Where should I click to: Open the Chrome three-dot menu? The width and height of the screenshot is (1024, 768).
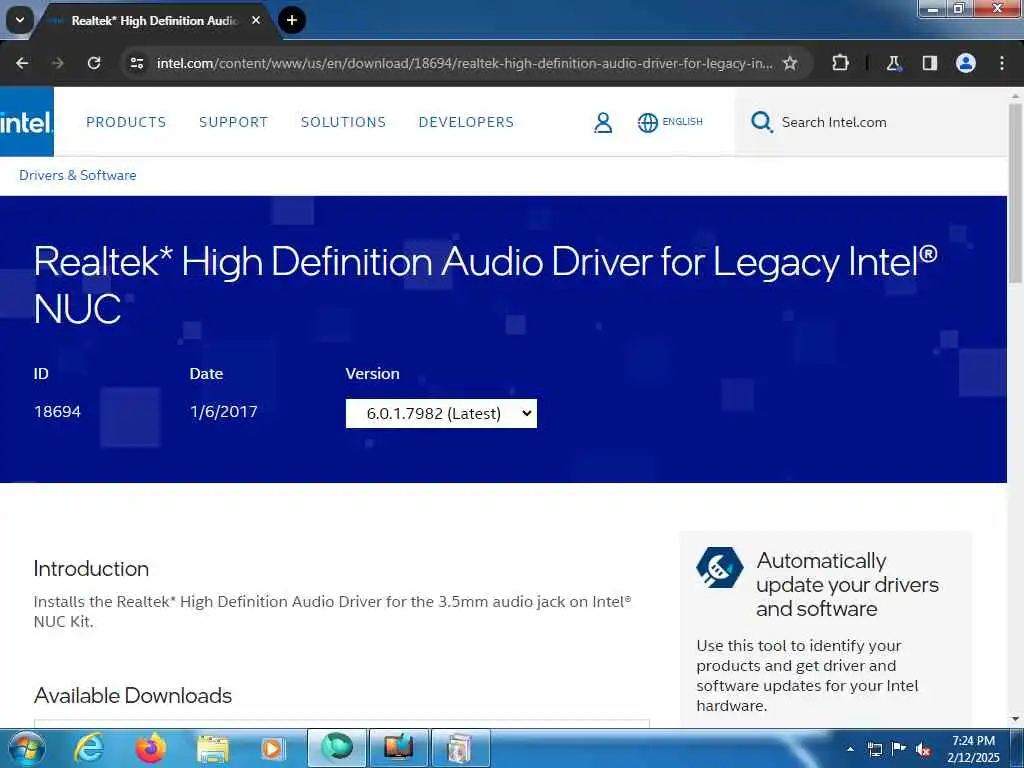point(1002,63)
